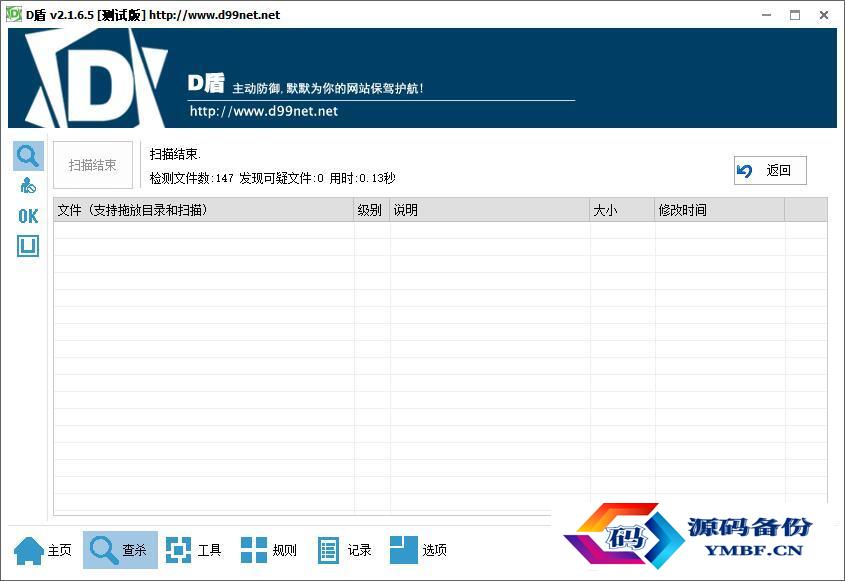Select the scan statistics text 检测文件数:147
This screenshot has height=581, width=845.
click(x=191, y=178)
